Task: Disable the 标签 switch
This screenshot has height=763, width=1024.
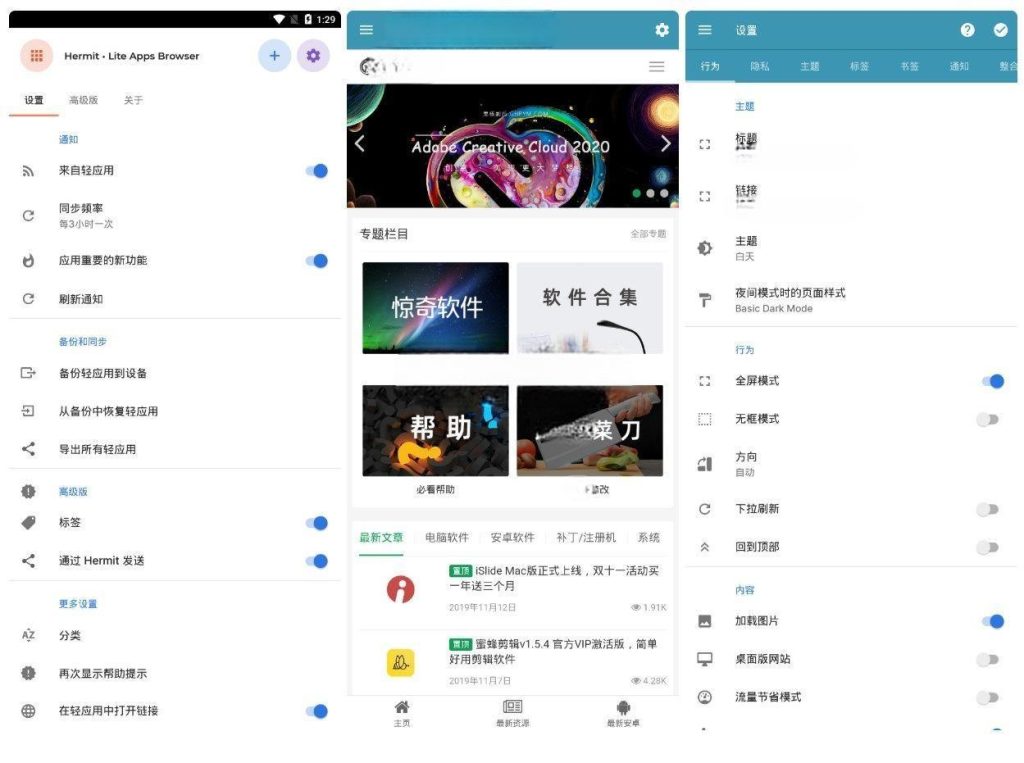Action: click(x=317, y=523)
